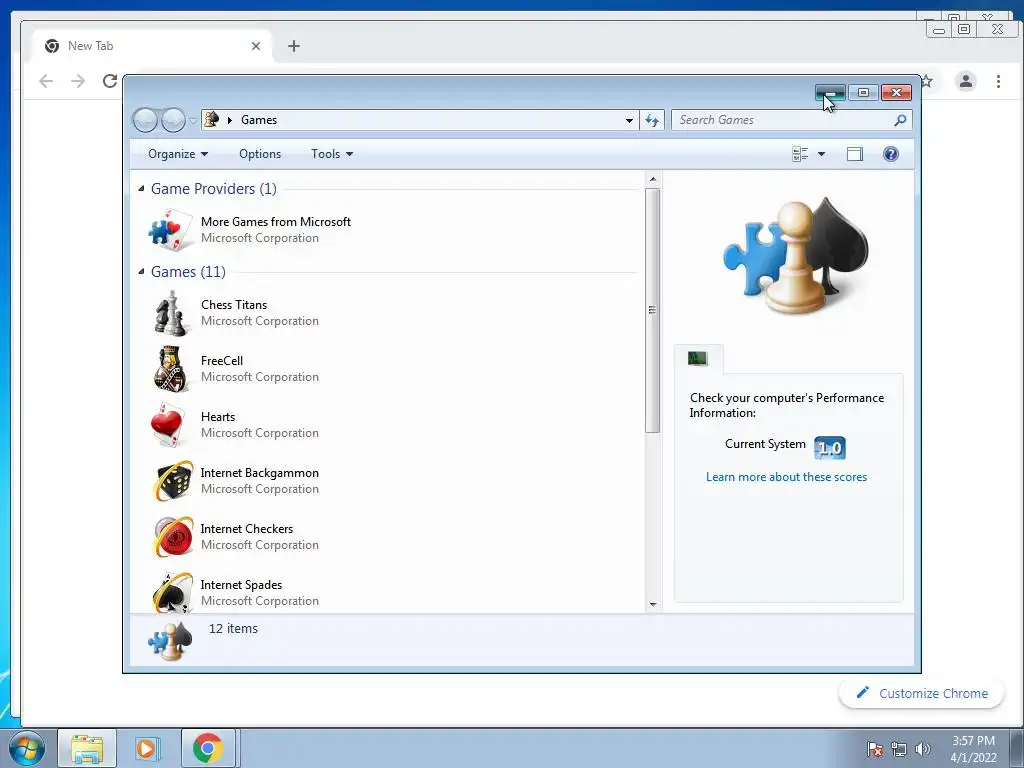Toggle the preview pane icon
This screenshot has width=1024, height=768.
[855, 154]
